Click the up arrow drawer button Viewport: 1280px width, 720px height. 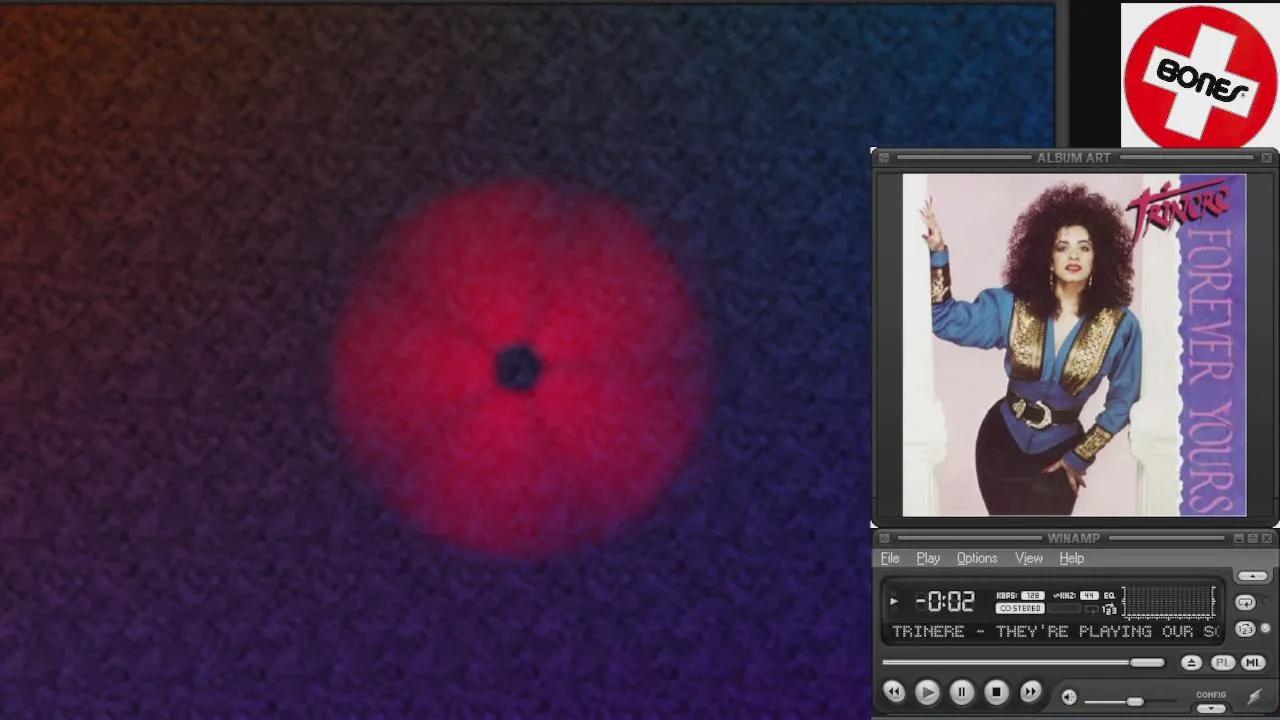click(1253, 576)
